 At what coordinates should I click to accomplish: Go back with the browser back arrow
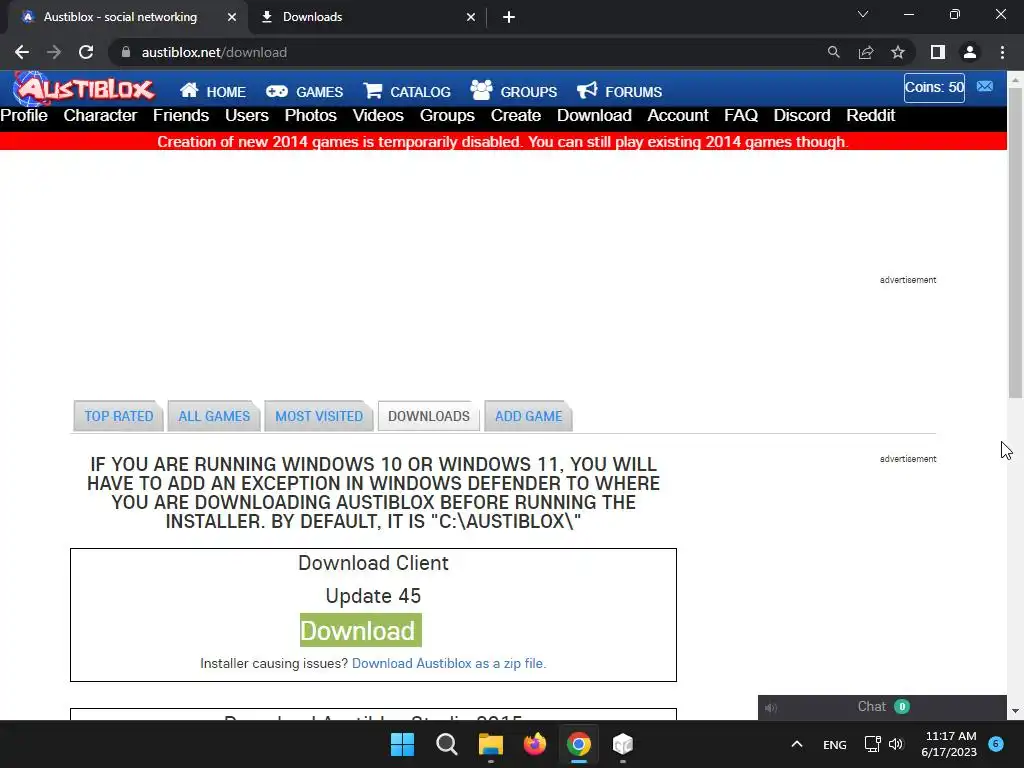tap(22, 52)
